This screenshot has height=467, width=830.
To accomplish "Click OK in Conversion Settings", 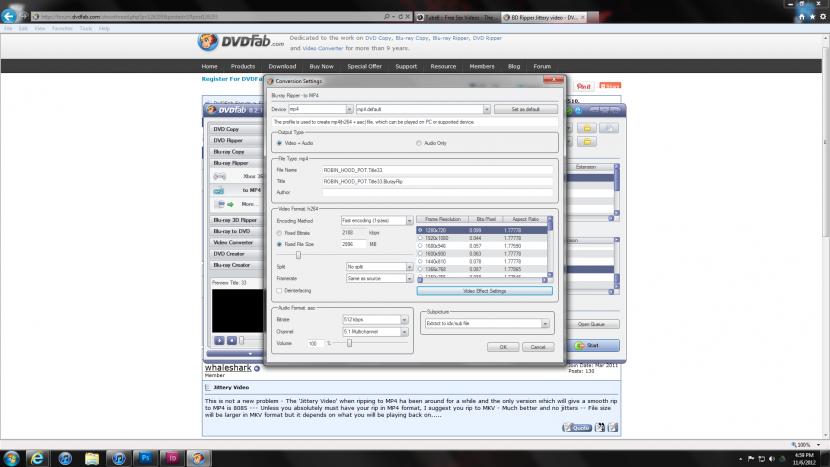I will coord(503,347).
